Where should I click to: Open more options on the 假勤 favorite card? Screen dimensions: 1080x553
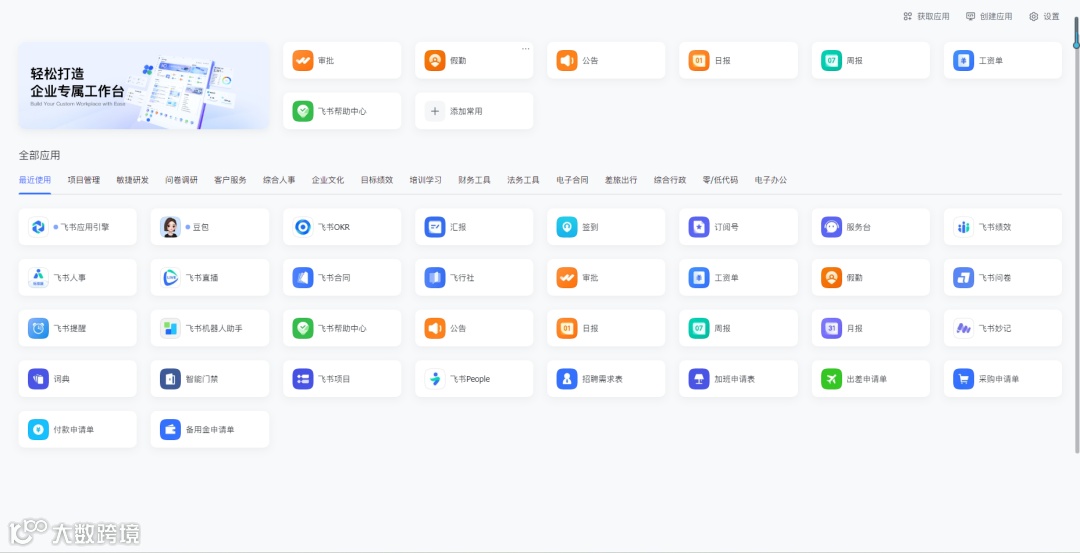coord(526,49)
